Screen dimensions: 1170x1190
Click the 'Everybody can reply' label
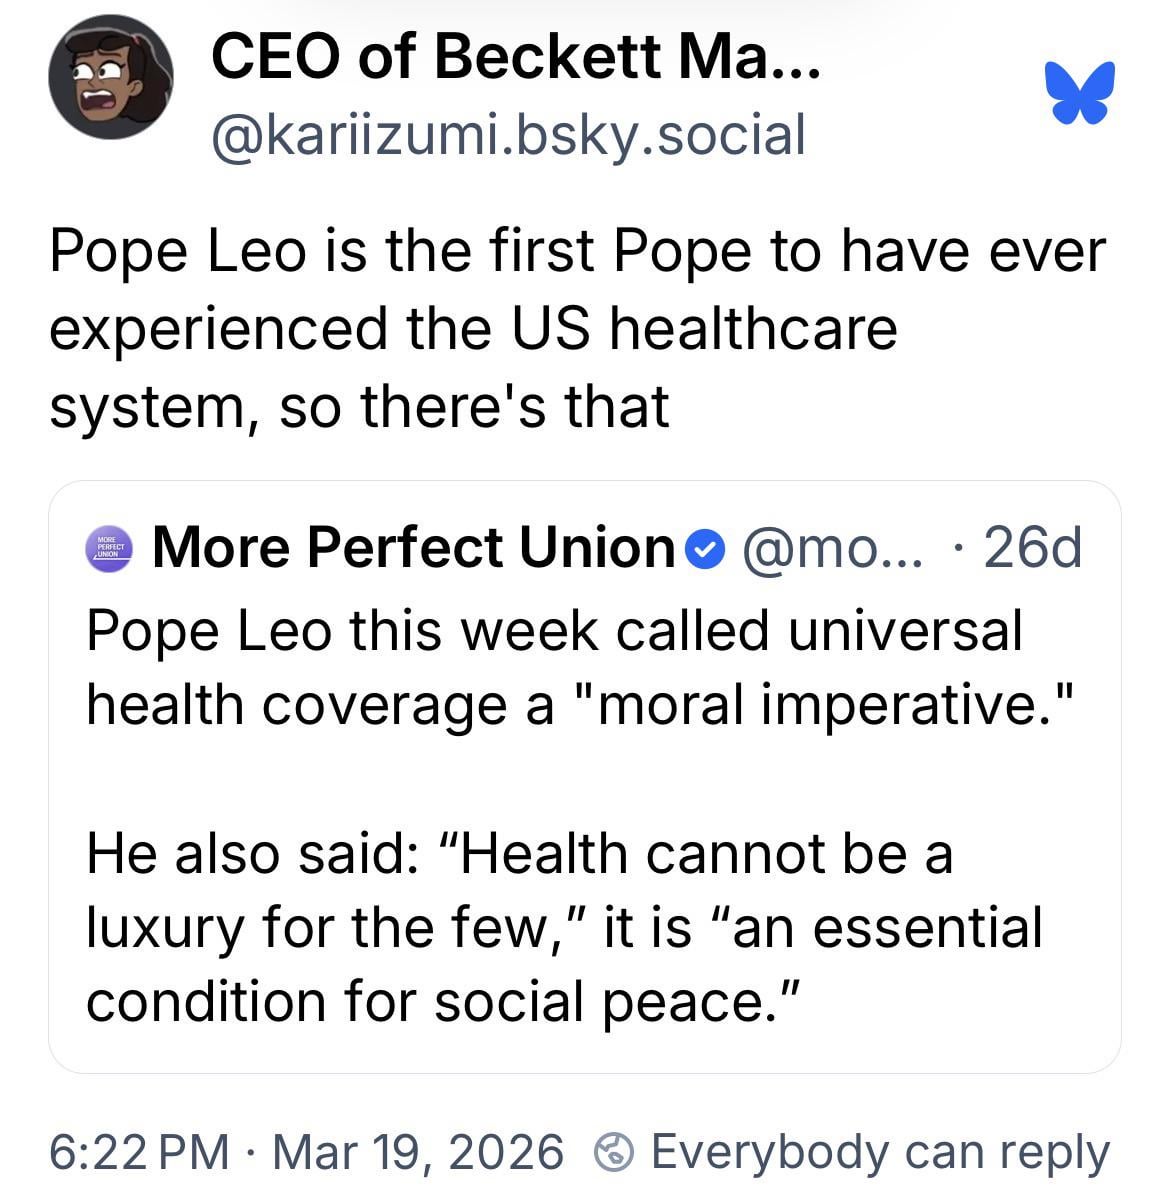click(x=880, y=1152)
